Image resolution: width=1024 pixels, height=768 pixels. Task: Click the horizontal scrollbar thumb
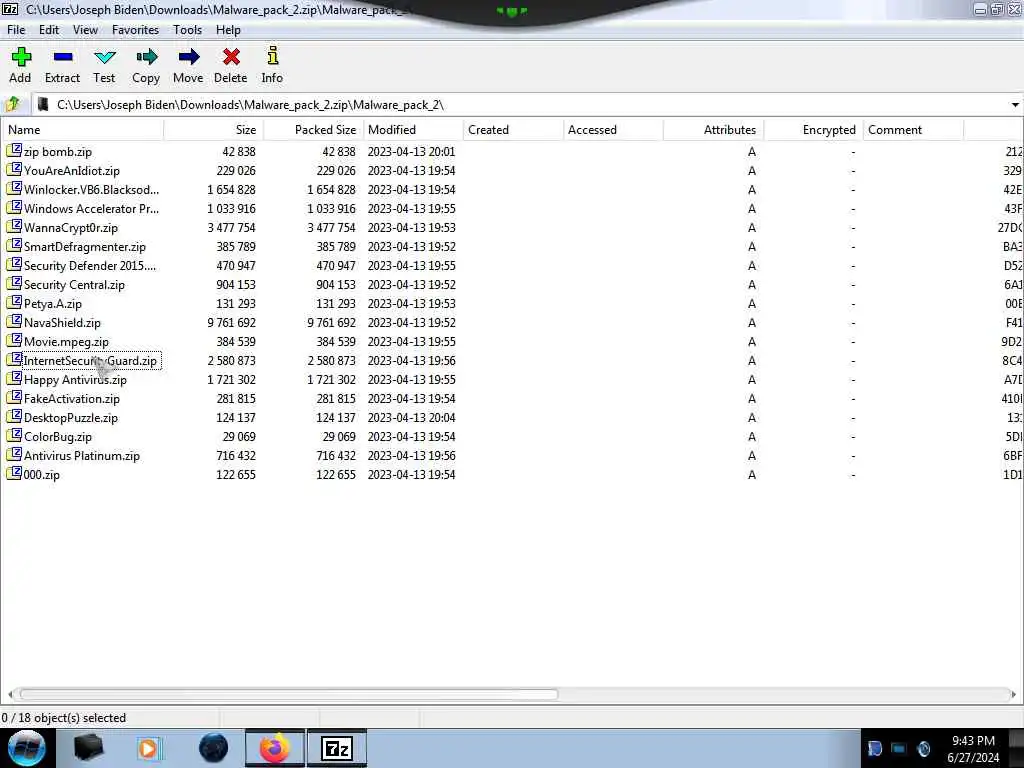coord(289,694)
